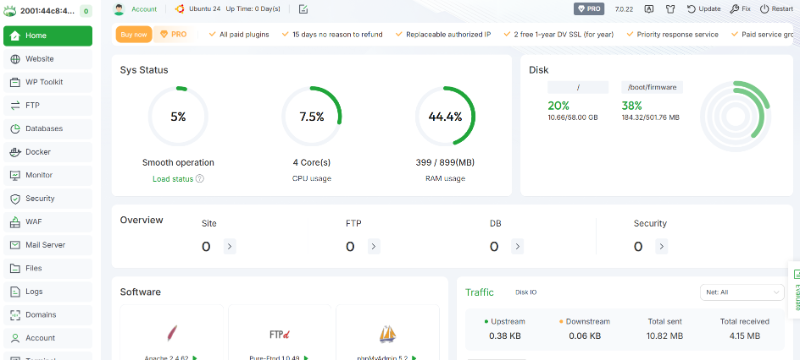
Task: Expand the DB count arrow in Overview
Action: tap(517, 247)
